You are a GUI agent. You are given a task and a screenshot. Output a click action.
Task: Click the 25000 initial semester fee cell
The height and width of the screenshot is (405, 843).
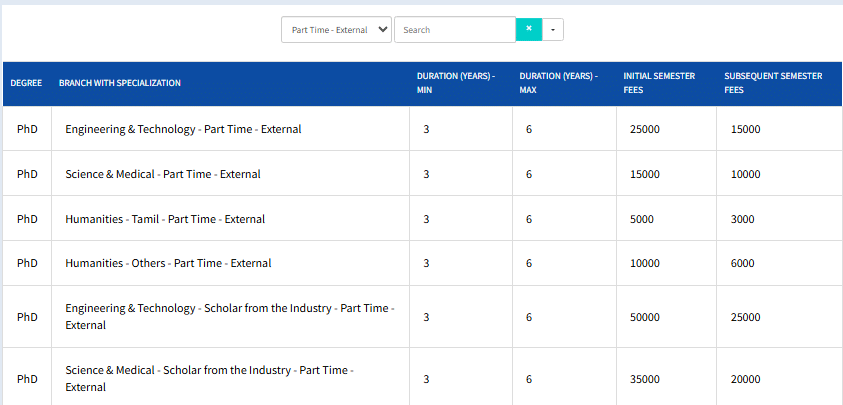pos(645,129)
